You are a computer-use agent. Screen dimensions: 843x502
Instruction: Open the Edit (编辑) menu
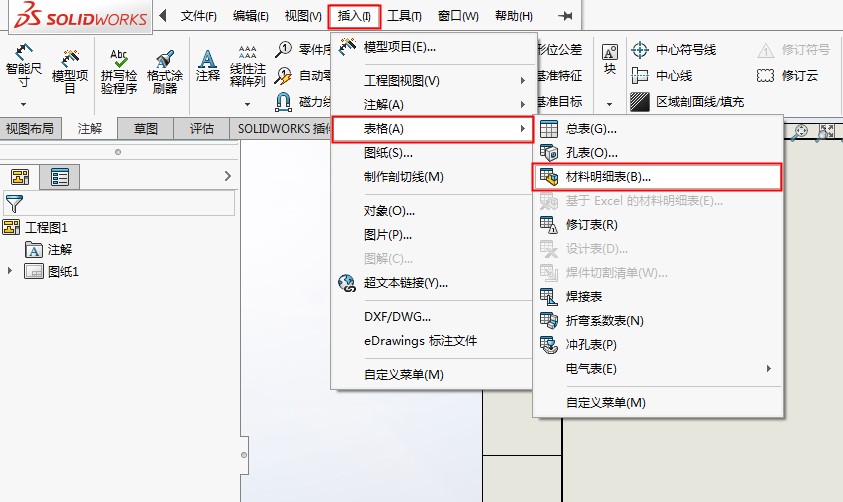click(x=251, y=16)
